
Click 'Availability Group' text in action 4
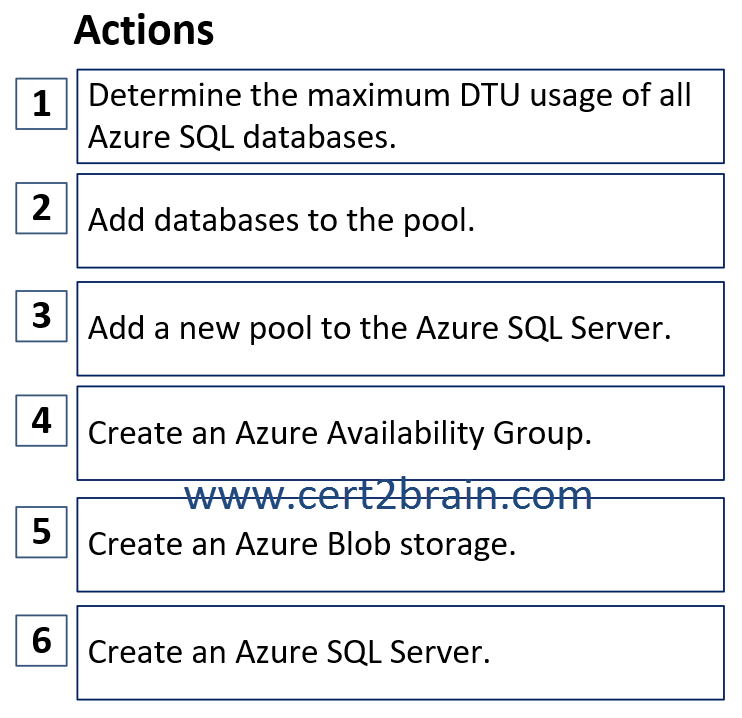[x=459, y=434]
